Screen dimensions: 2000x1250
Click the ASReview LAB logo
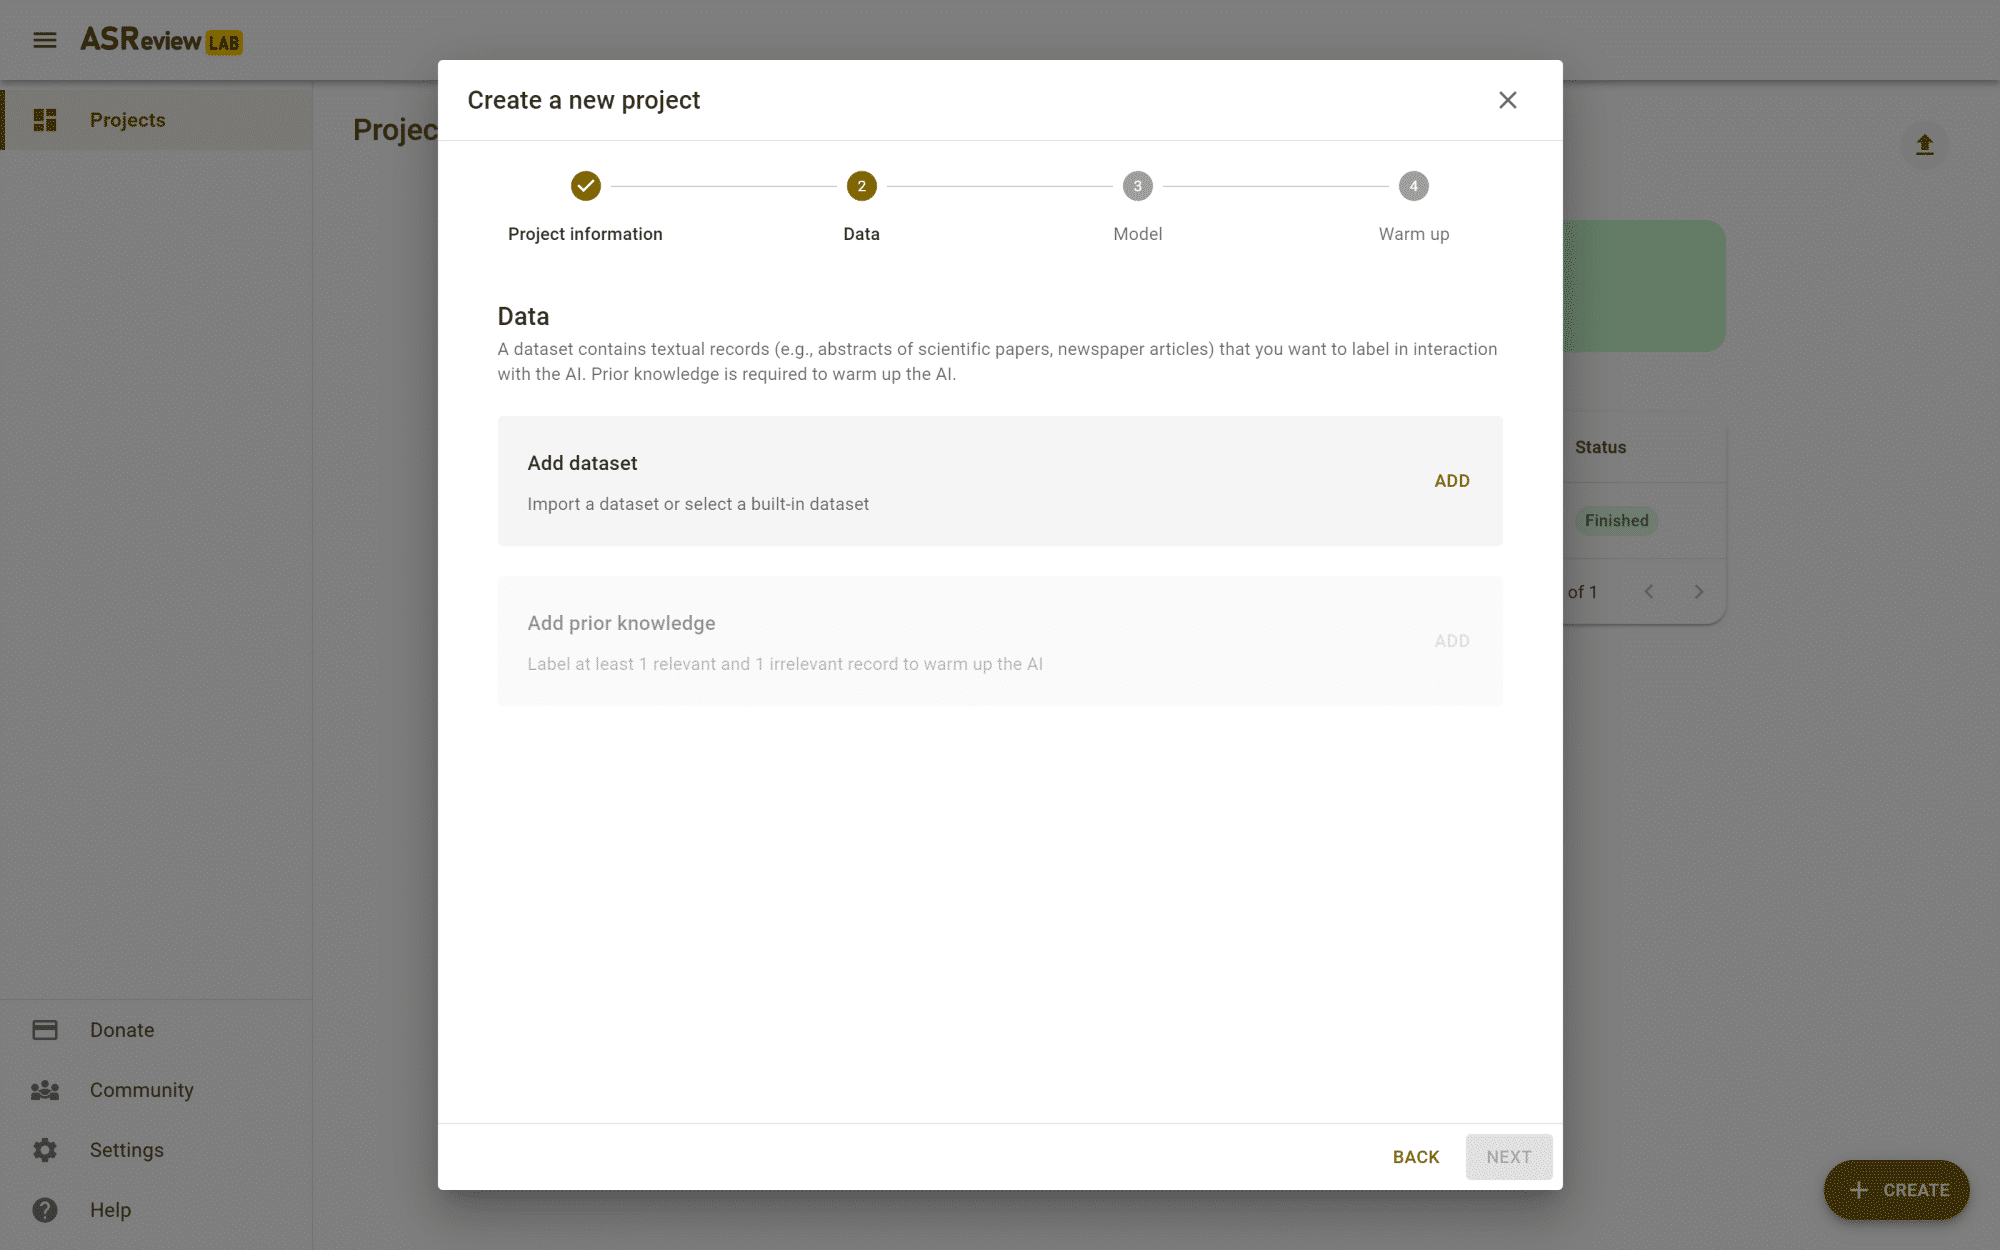(161, 40)
